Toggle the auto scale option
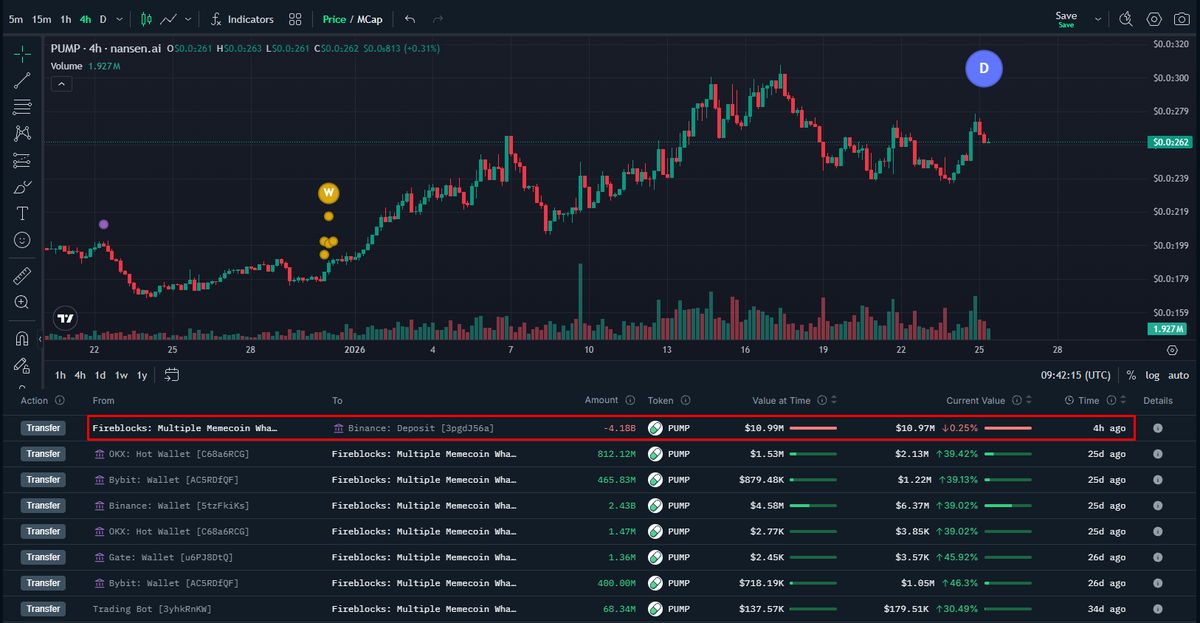1200x623 pixels. coord(1179,375)
